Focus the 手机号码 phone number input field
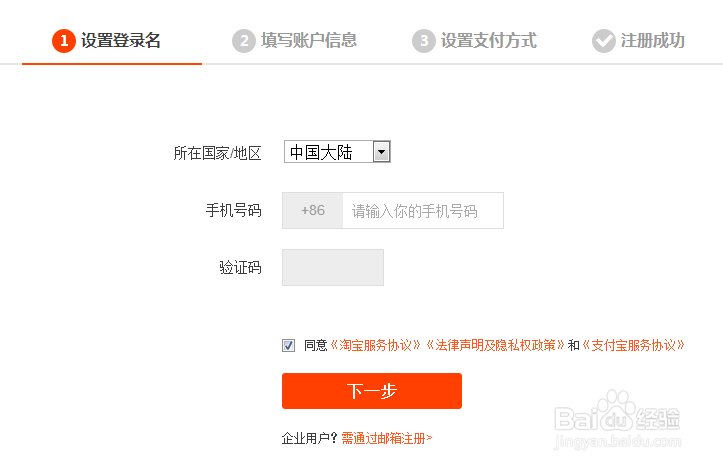This screenshot has width=723, height=467. [422, 211]
